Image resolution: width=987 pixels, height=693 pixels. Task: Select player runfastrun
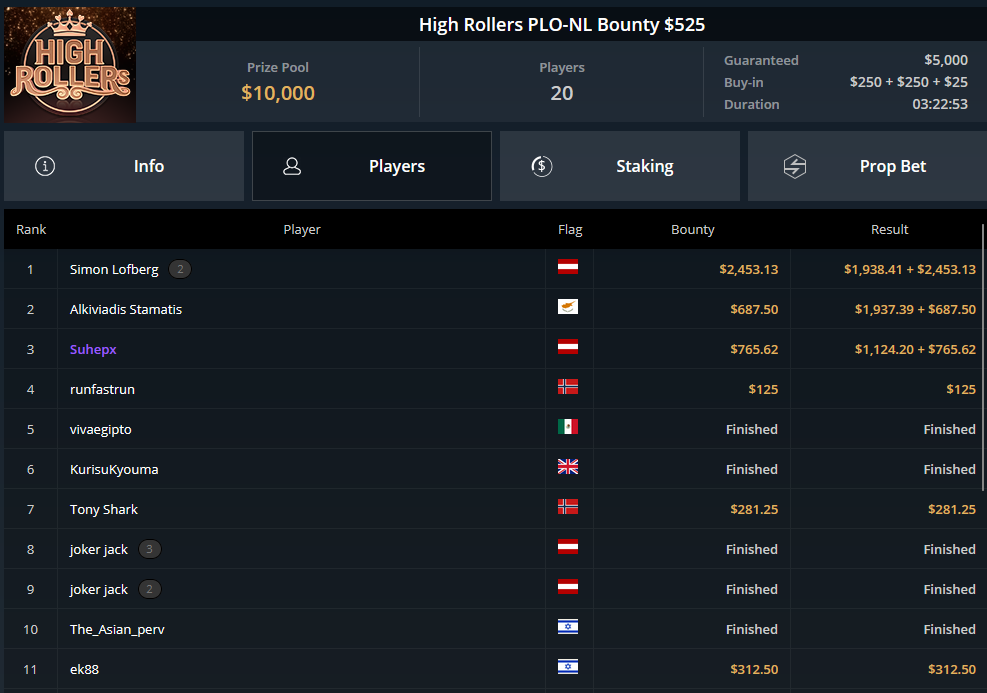click(x=102, y=390)
